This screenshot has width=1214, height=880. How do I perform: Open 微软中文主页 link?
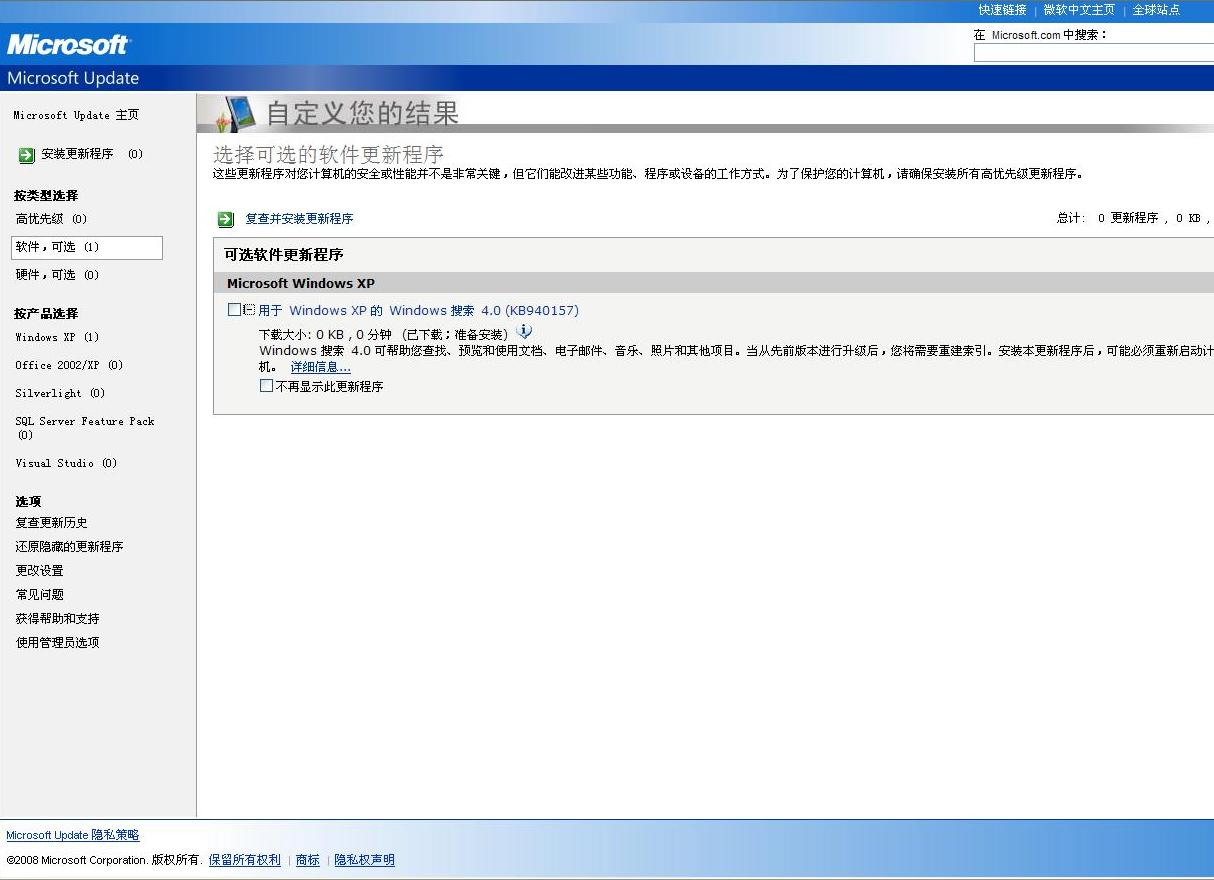point(1079,10)
